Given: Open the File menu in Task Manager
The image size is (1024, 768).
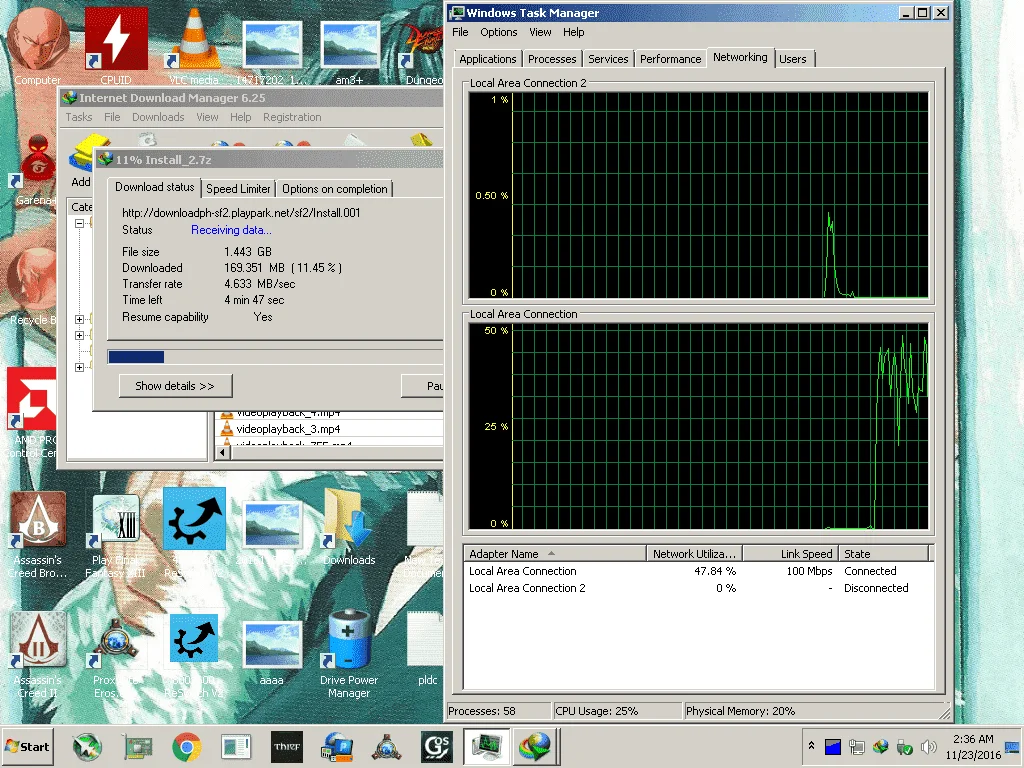Looking at the screenshot, I should (x=460, y=32).
